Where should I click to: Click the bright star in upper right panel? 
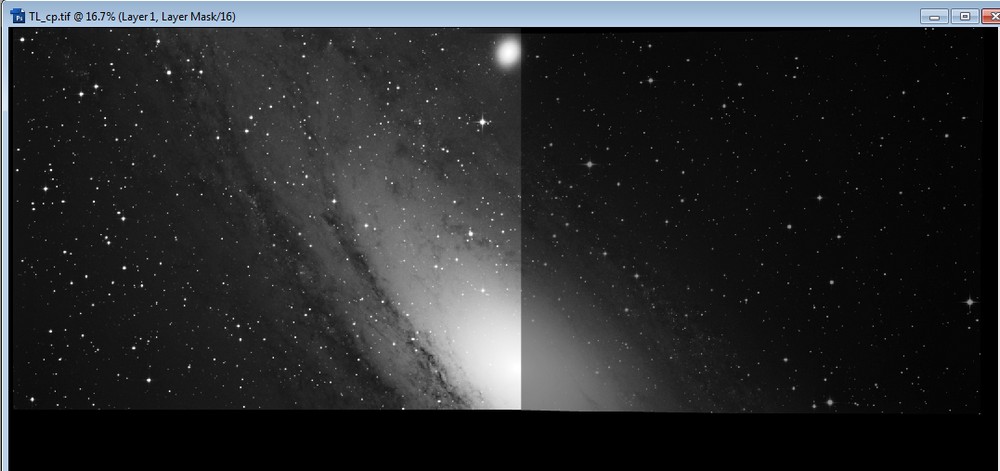(588, 163)
